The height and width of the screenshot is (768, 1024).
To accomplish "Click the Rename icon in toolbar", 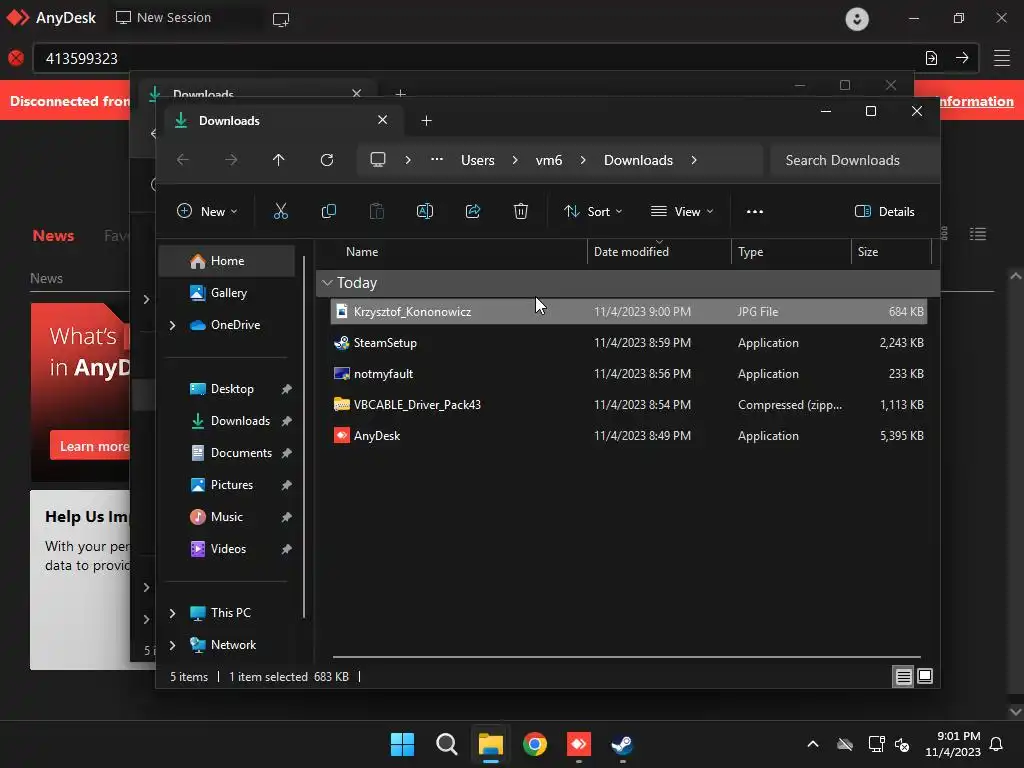I will [424, 212].
